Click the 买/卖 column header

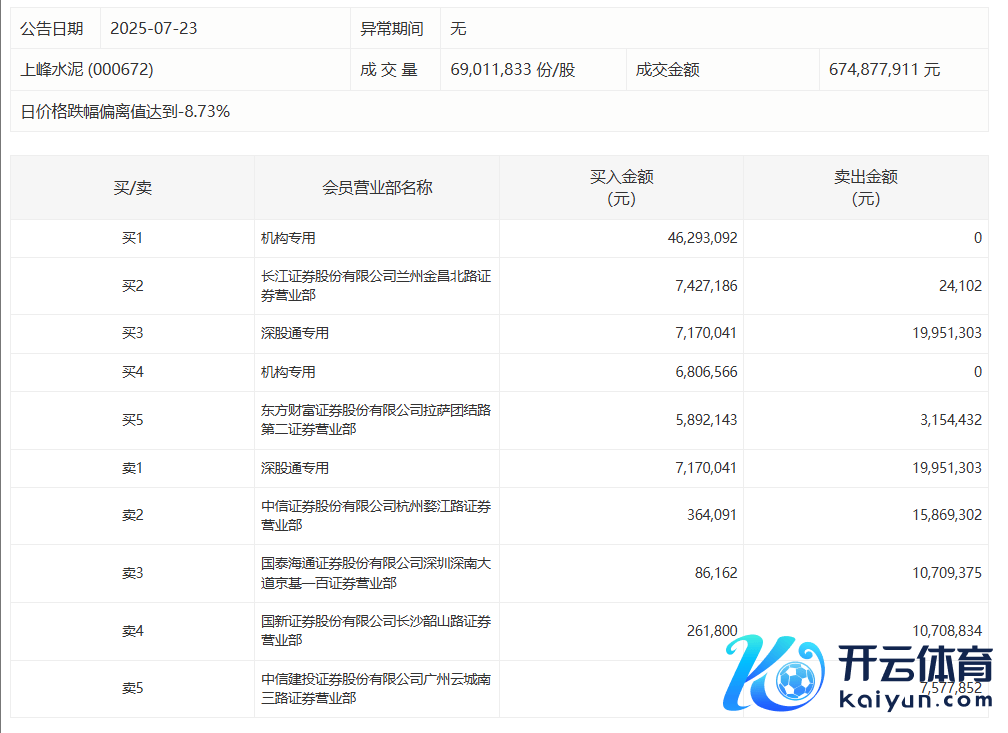[132, 188]
